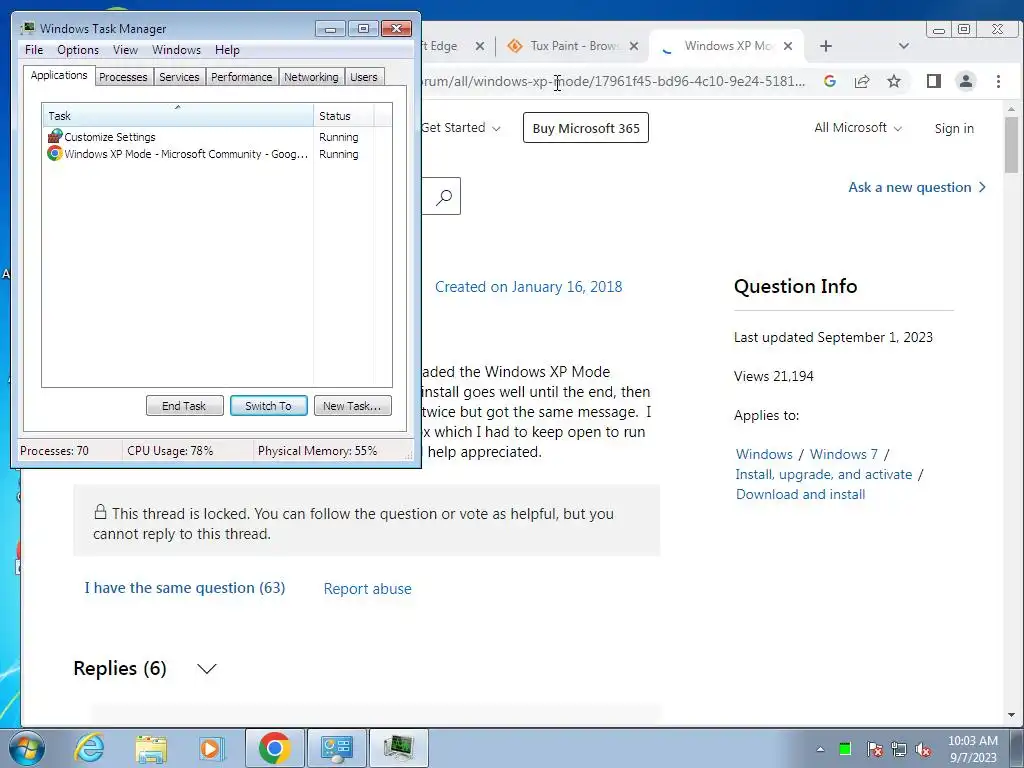Click Switch To button
The height and width of the screenshot is (768, 1024).
268,406
